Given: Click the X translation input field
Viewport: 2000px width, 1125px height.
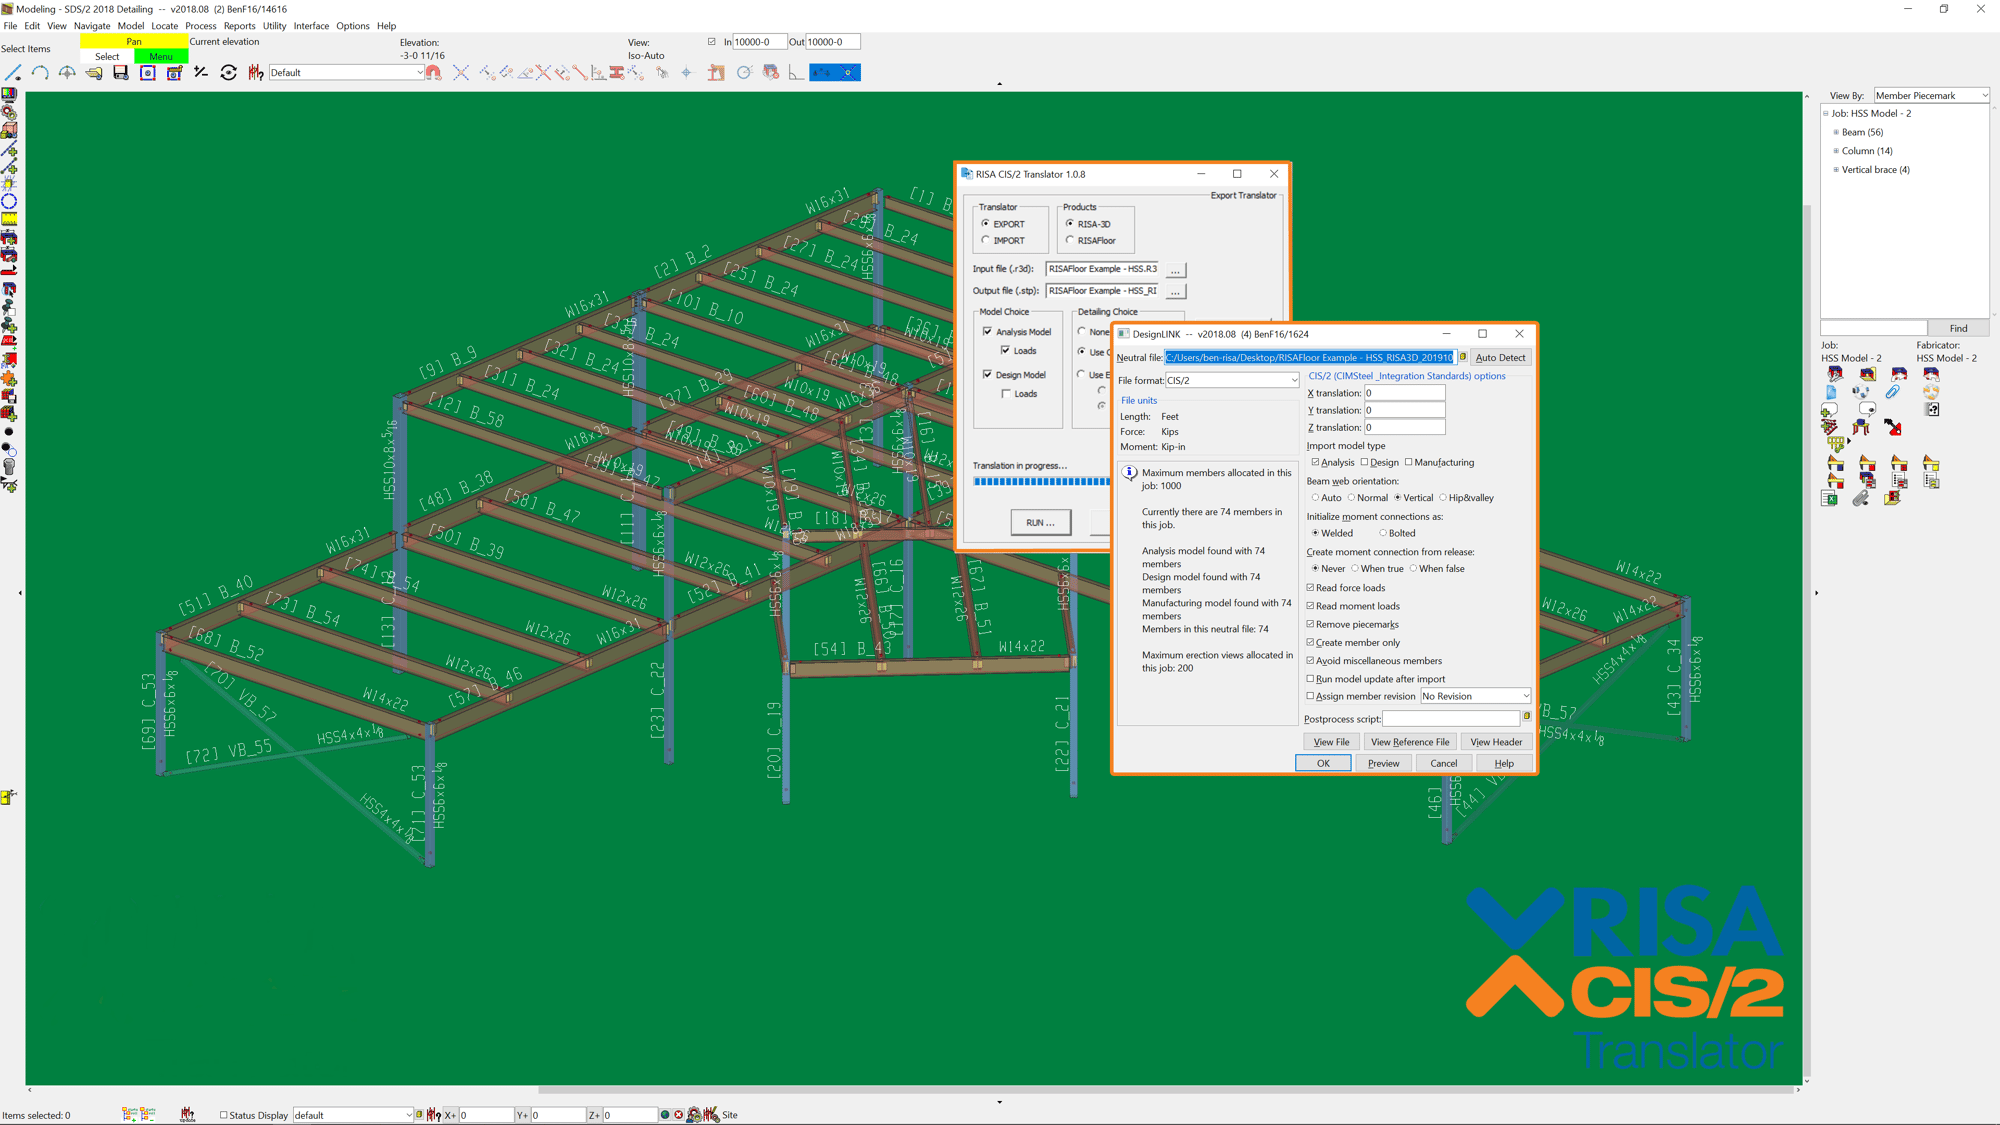Looking at the screenshot, I should (1404, 393).
